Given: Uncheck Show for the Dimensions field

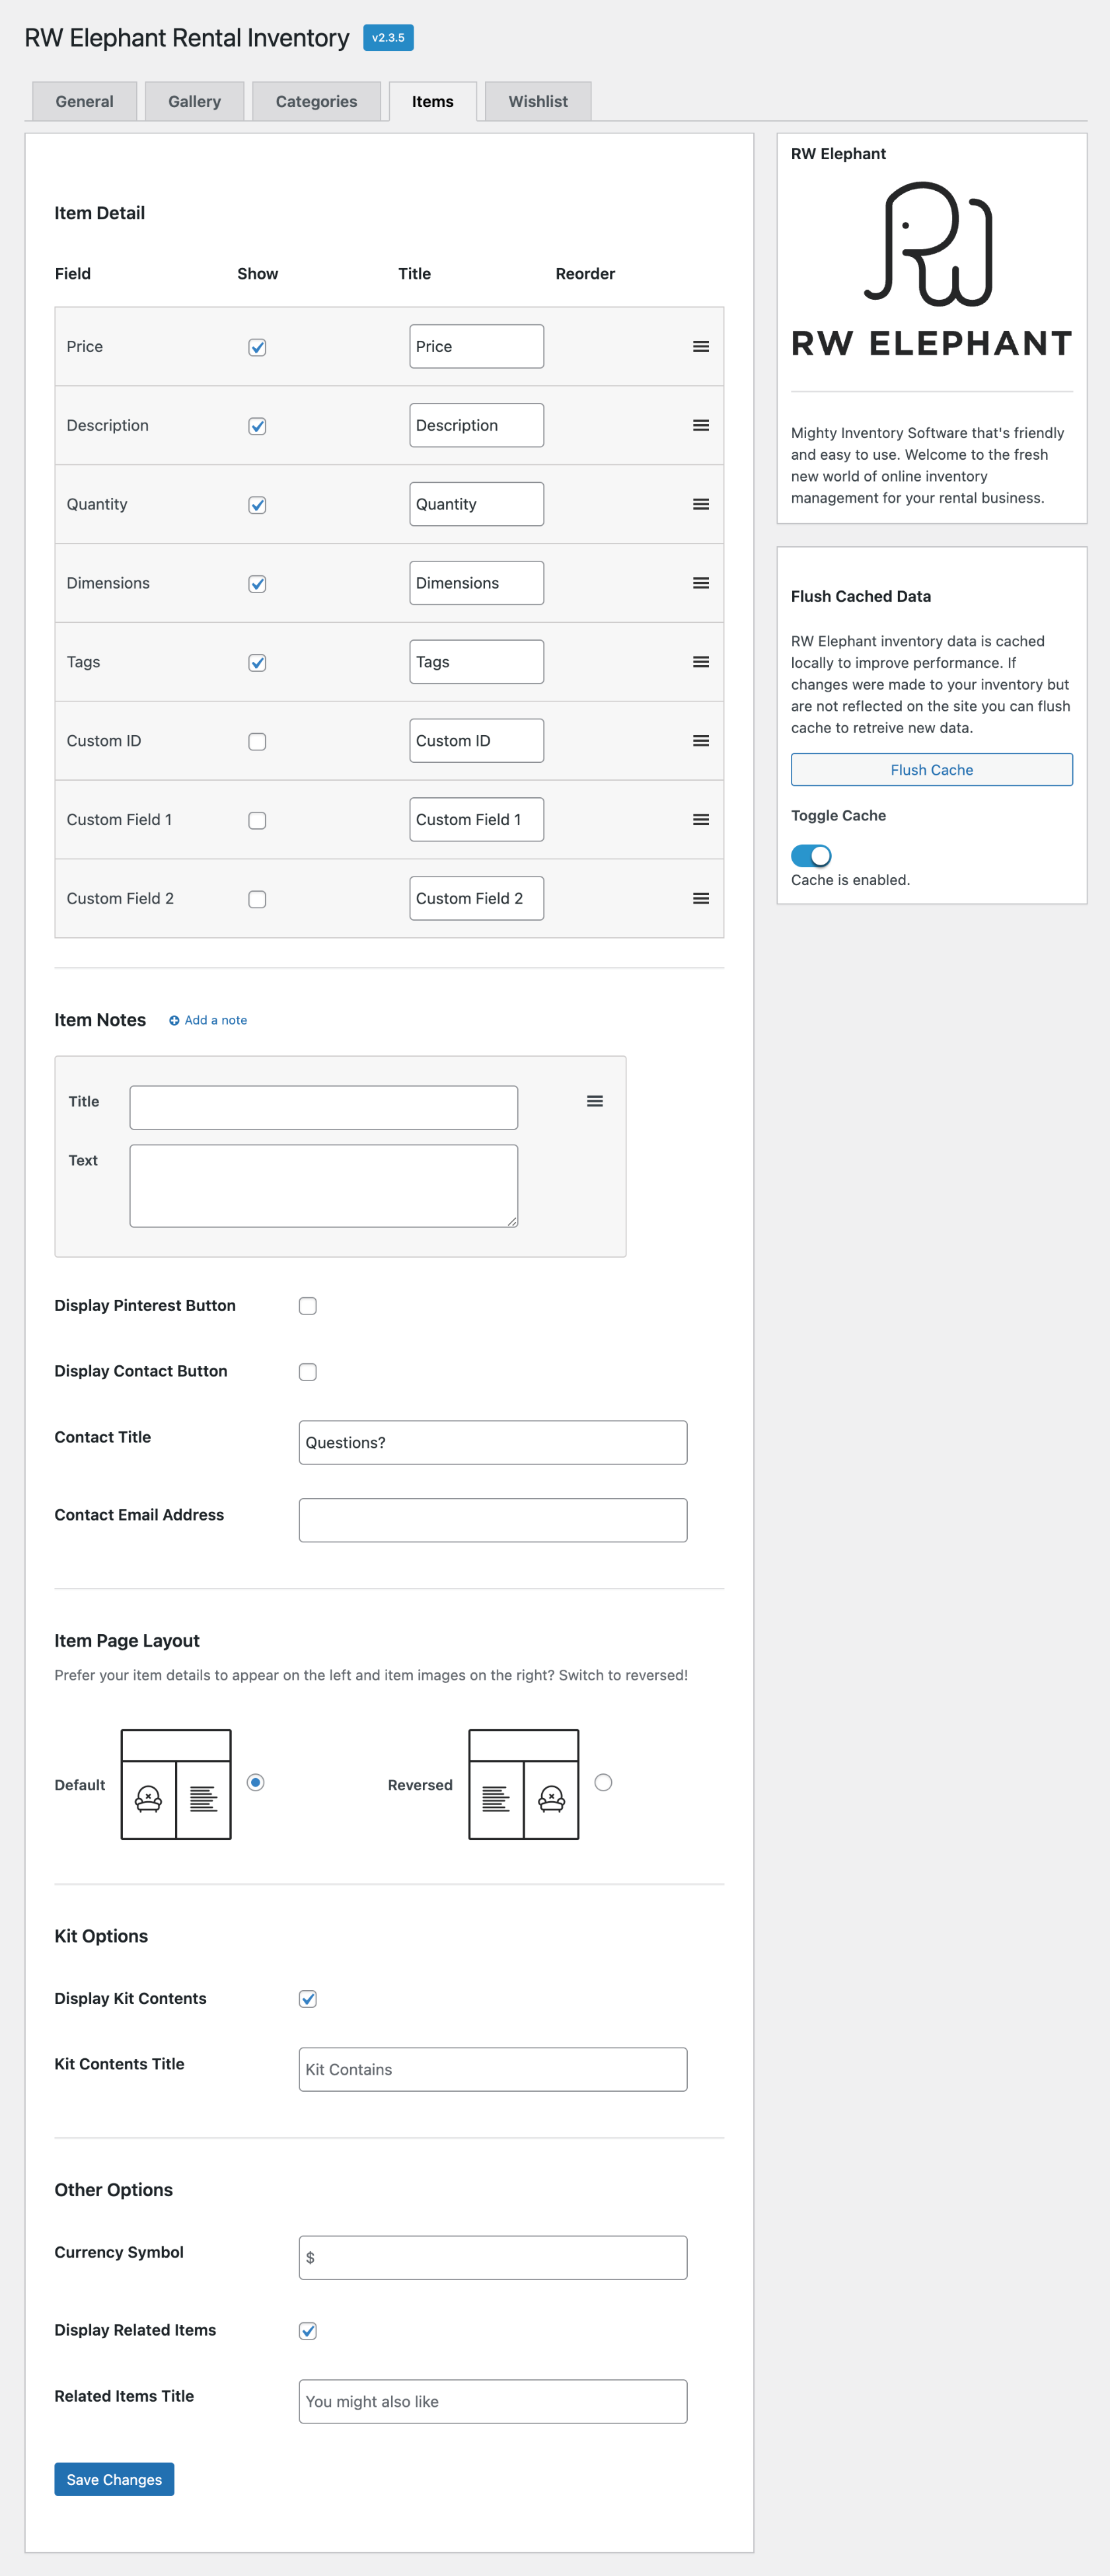Looking at the screenshot, I should click(257, 584).
